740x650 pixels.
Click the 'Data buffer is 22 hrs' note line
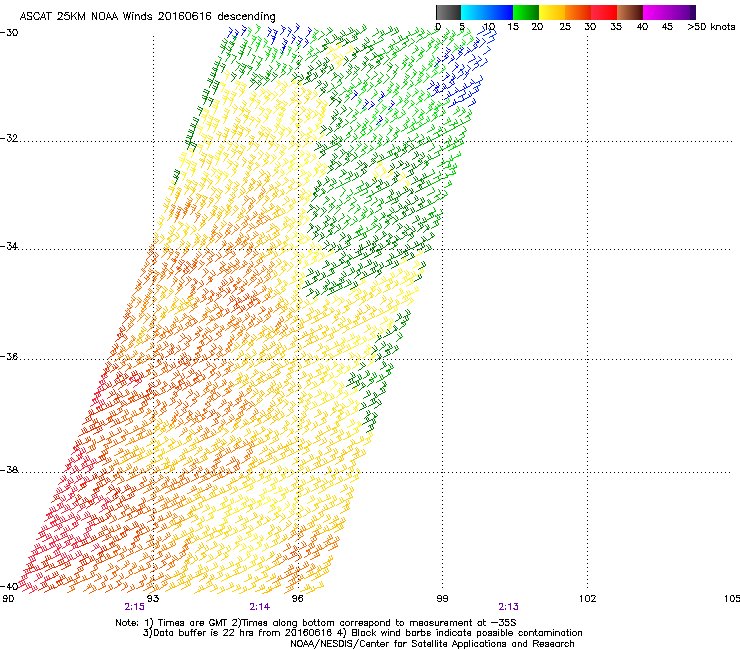362,633
